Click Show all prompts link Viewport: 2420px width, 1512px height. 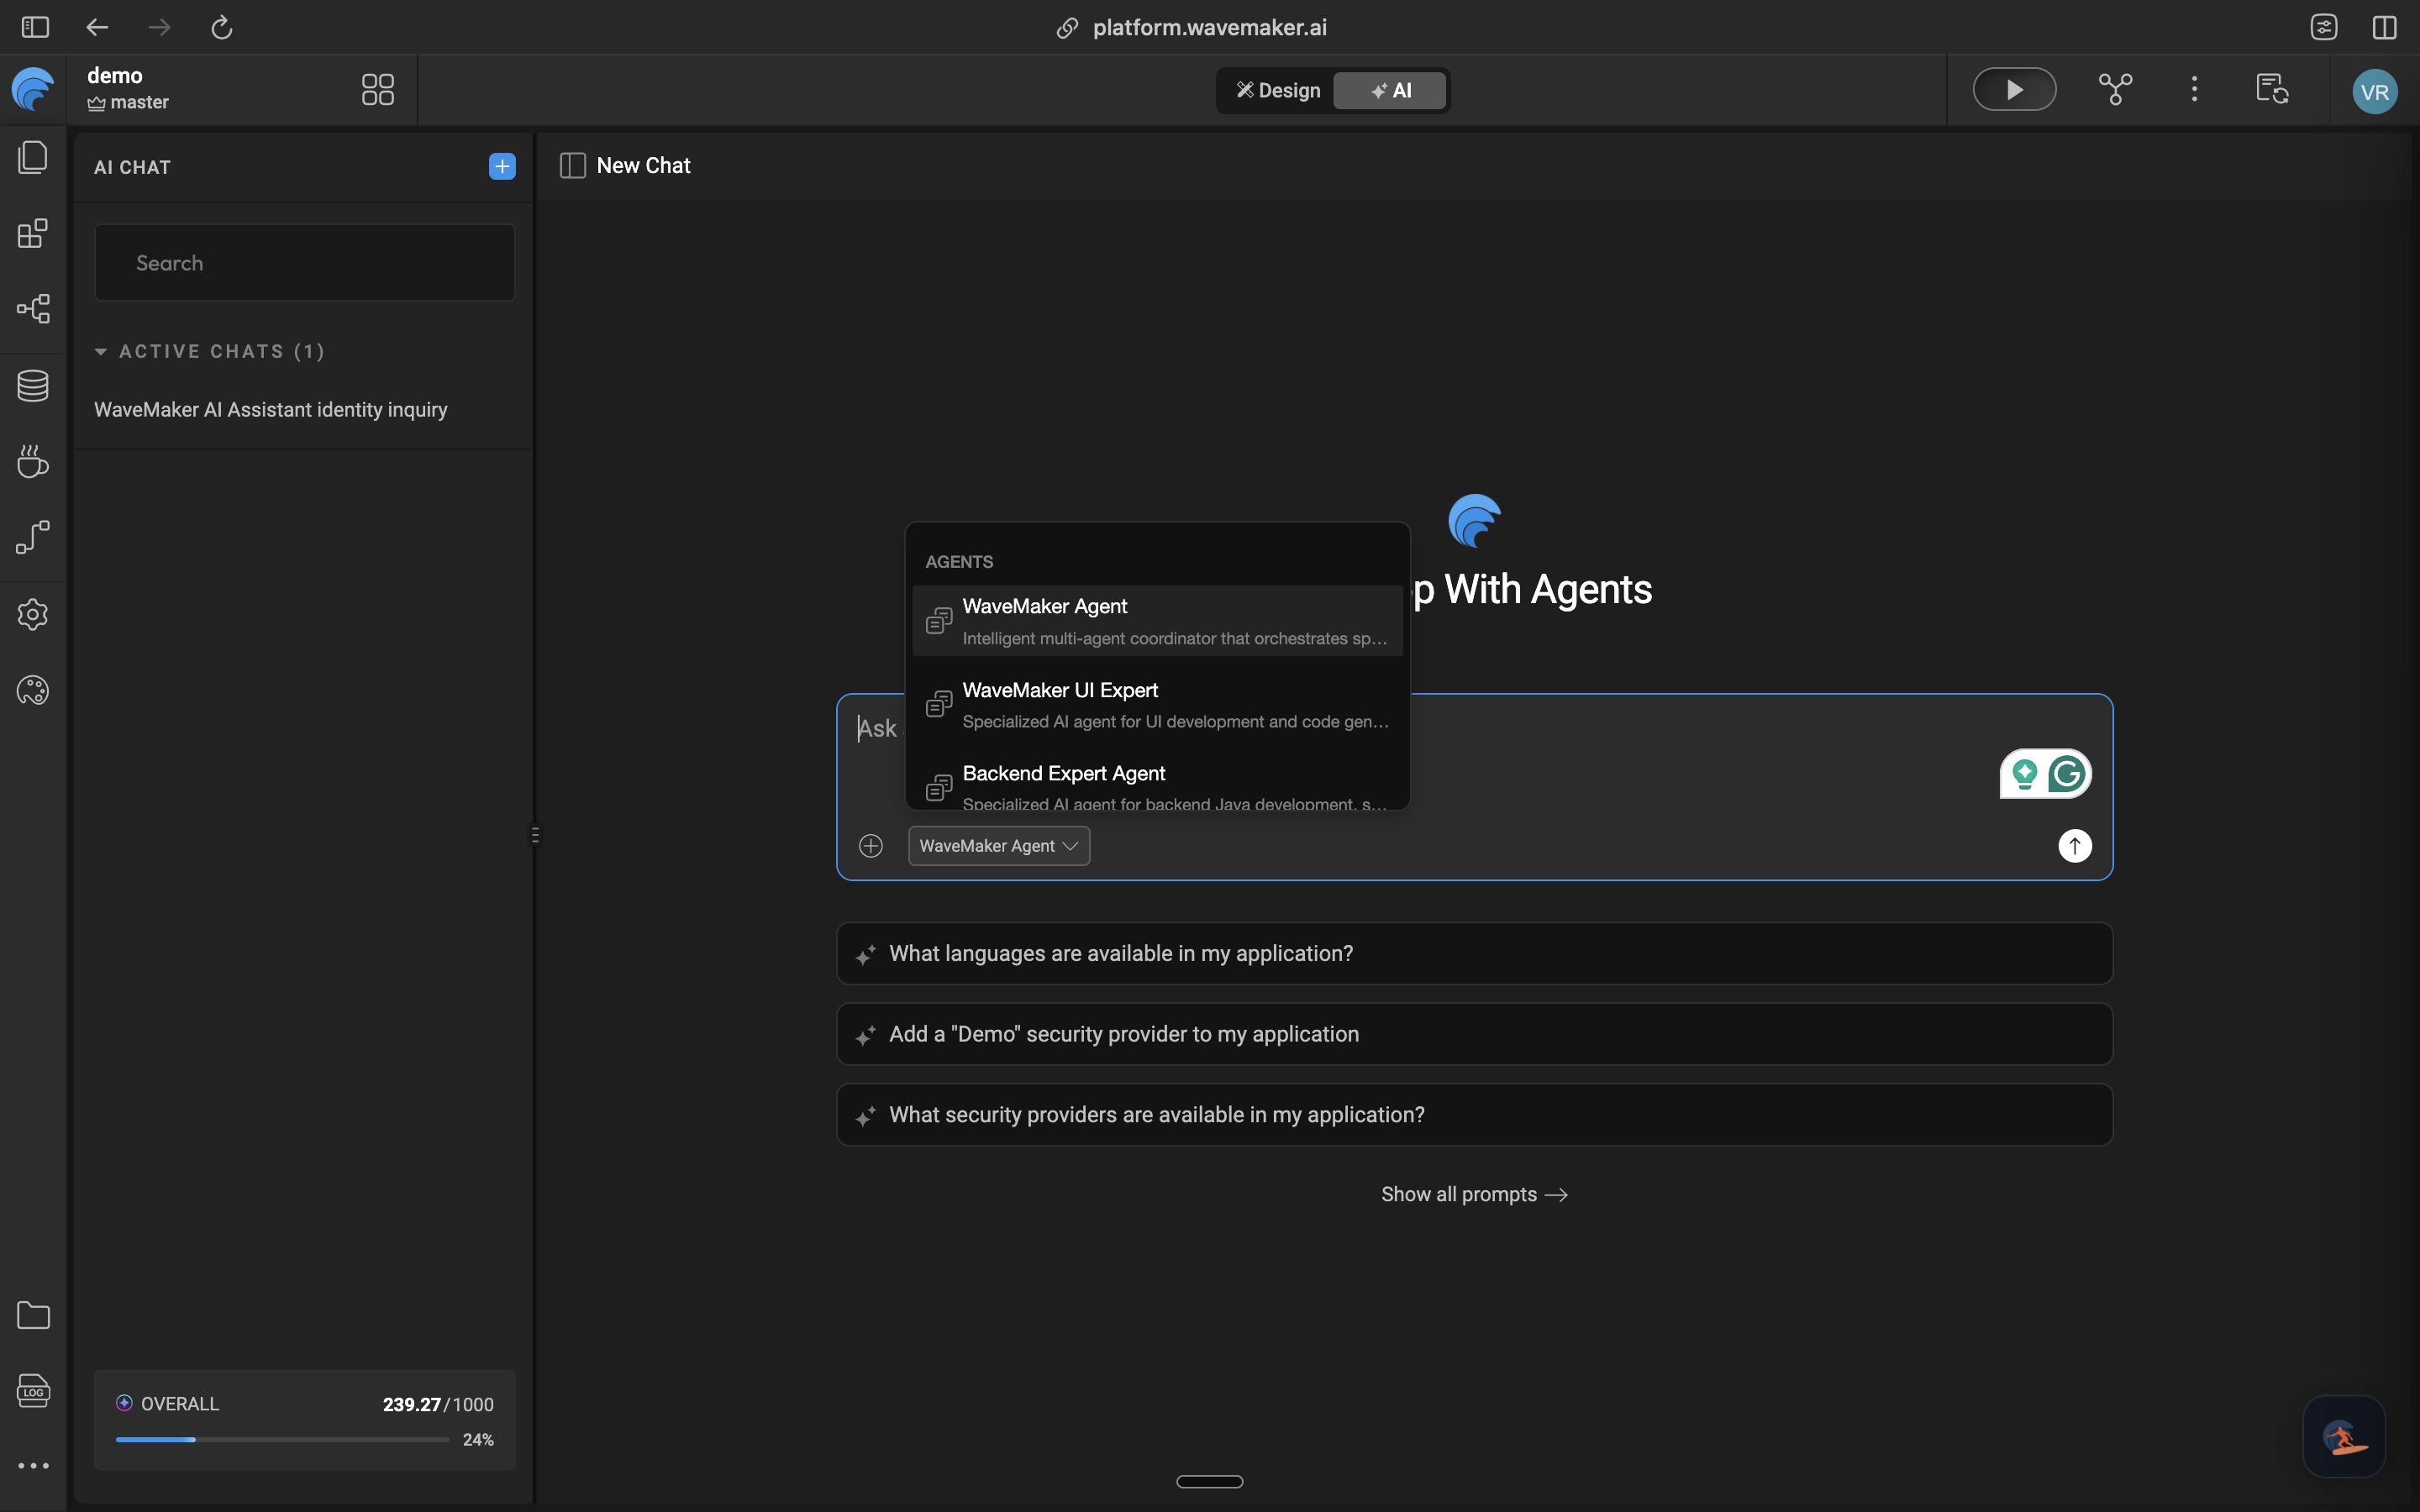tap(1474, 1194)
